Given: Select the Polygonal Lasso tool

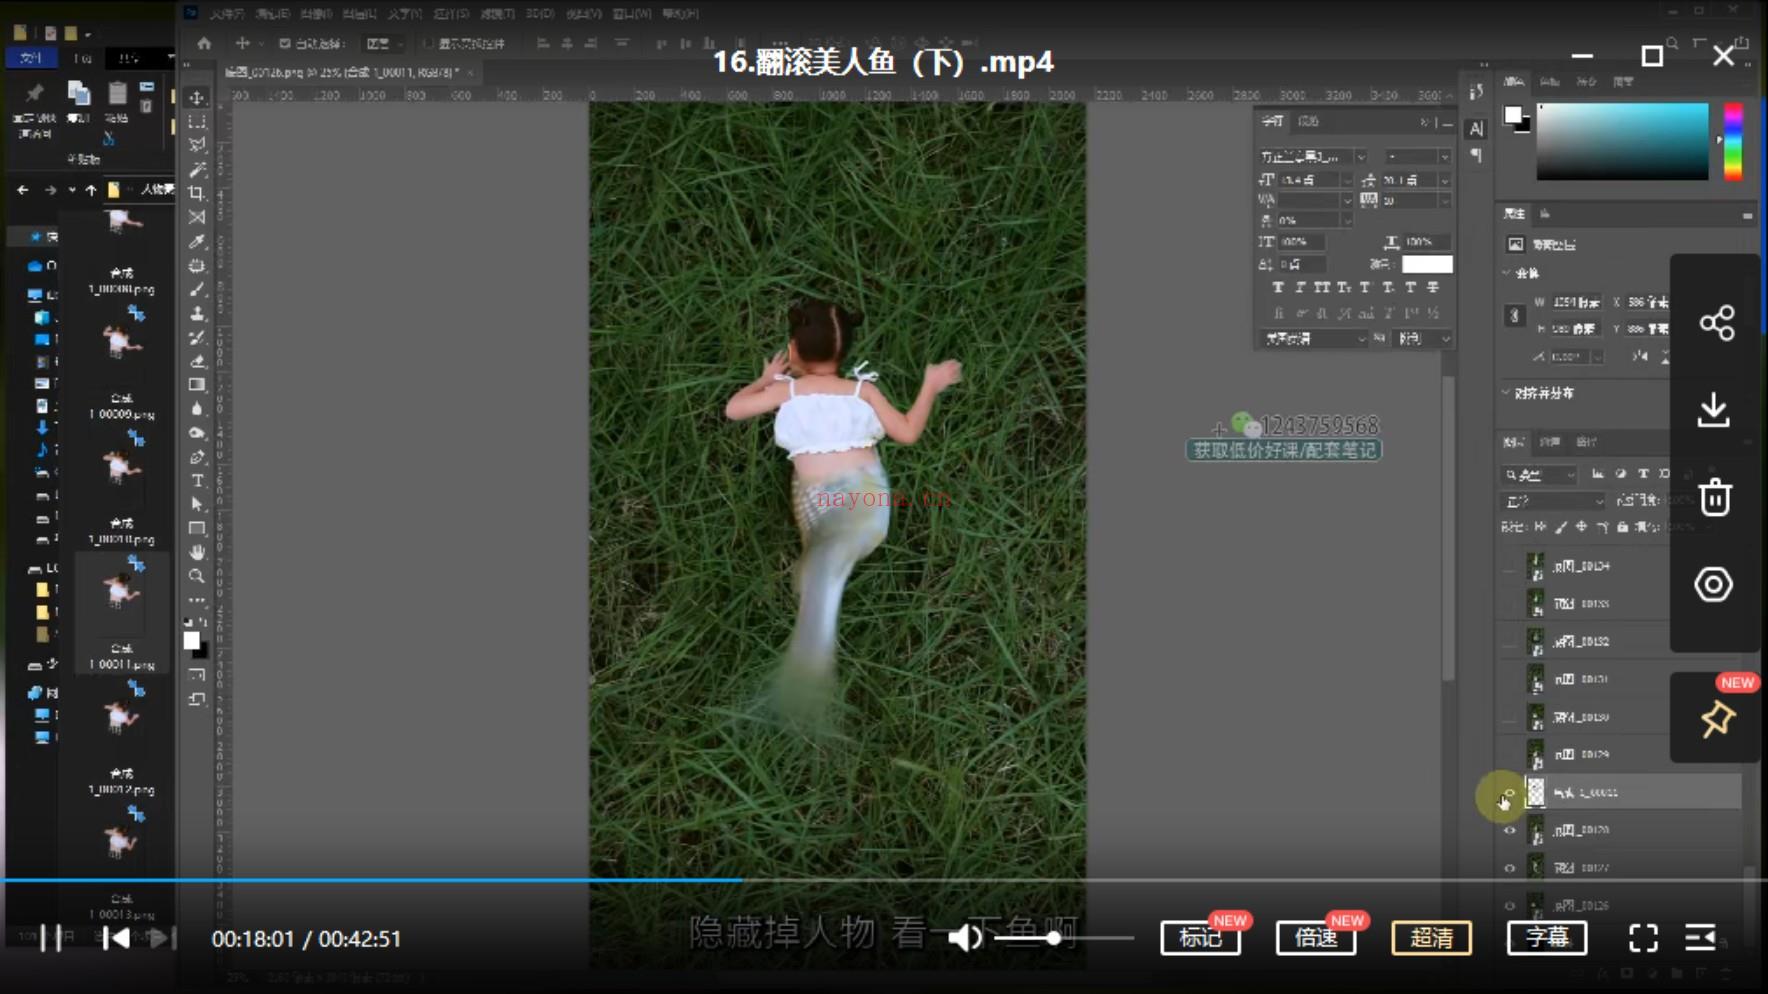Looking at the screenshot, I should point(197,145).
